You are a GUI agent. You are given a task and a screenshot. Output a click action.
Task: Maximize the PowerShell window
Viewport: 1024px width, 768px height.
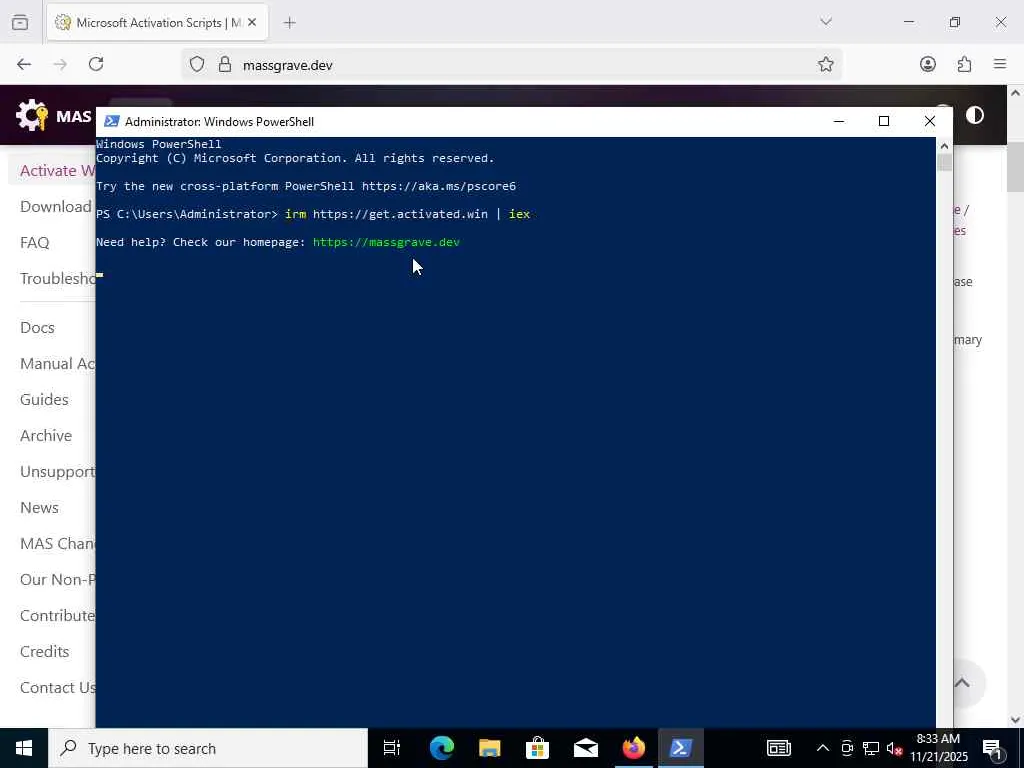tap(884, 121)
